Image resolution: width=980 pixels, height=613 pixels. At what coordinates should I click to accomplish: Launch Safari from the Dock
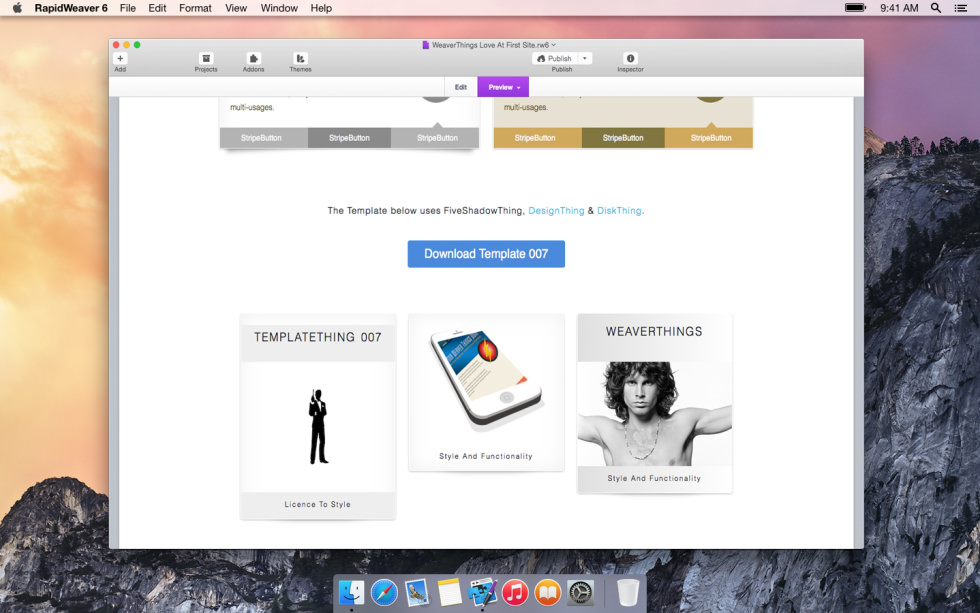[384, 592]
